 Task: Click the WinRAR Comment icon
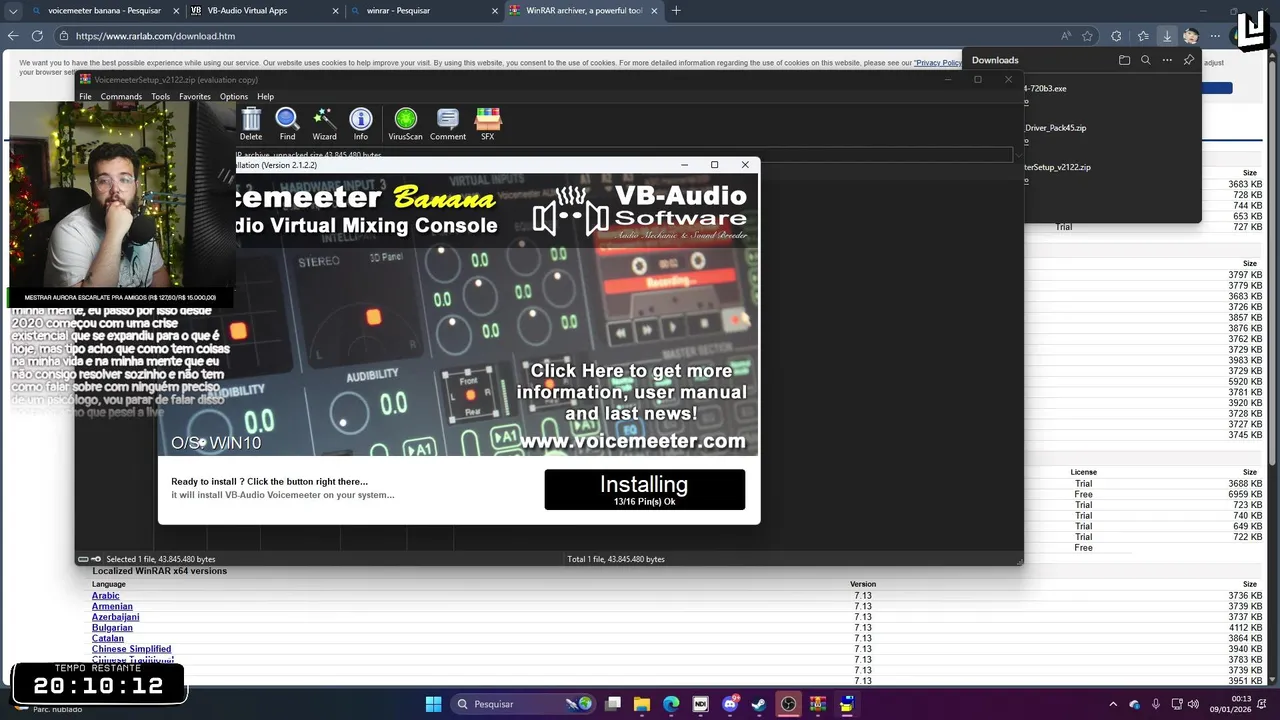pyautogui.click(x=448, y=125)
